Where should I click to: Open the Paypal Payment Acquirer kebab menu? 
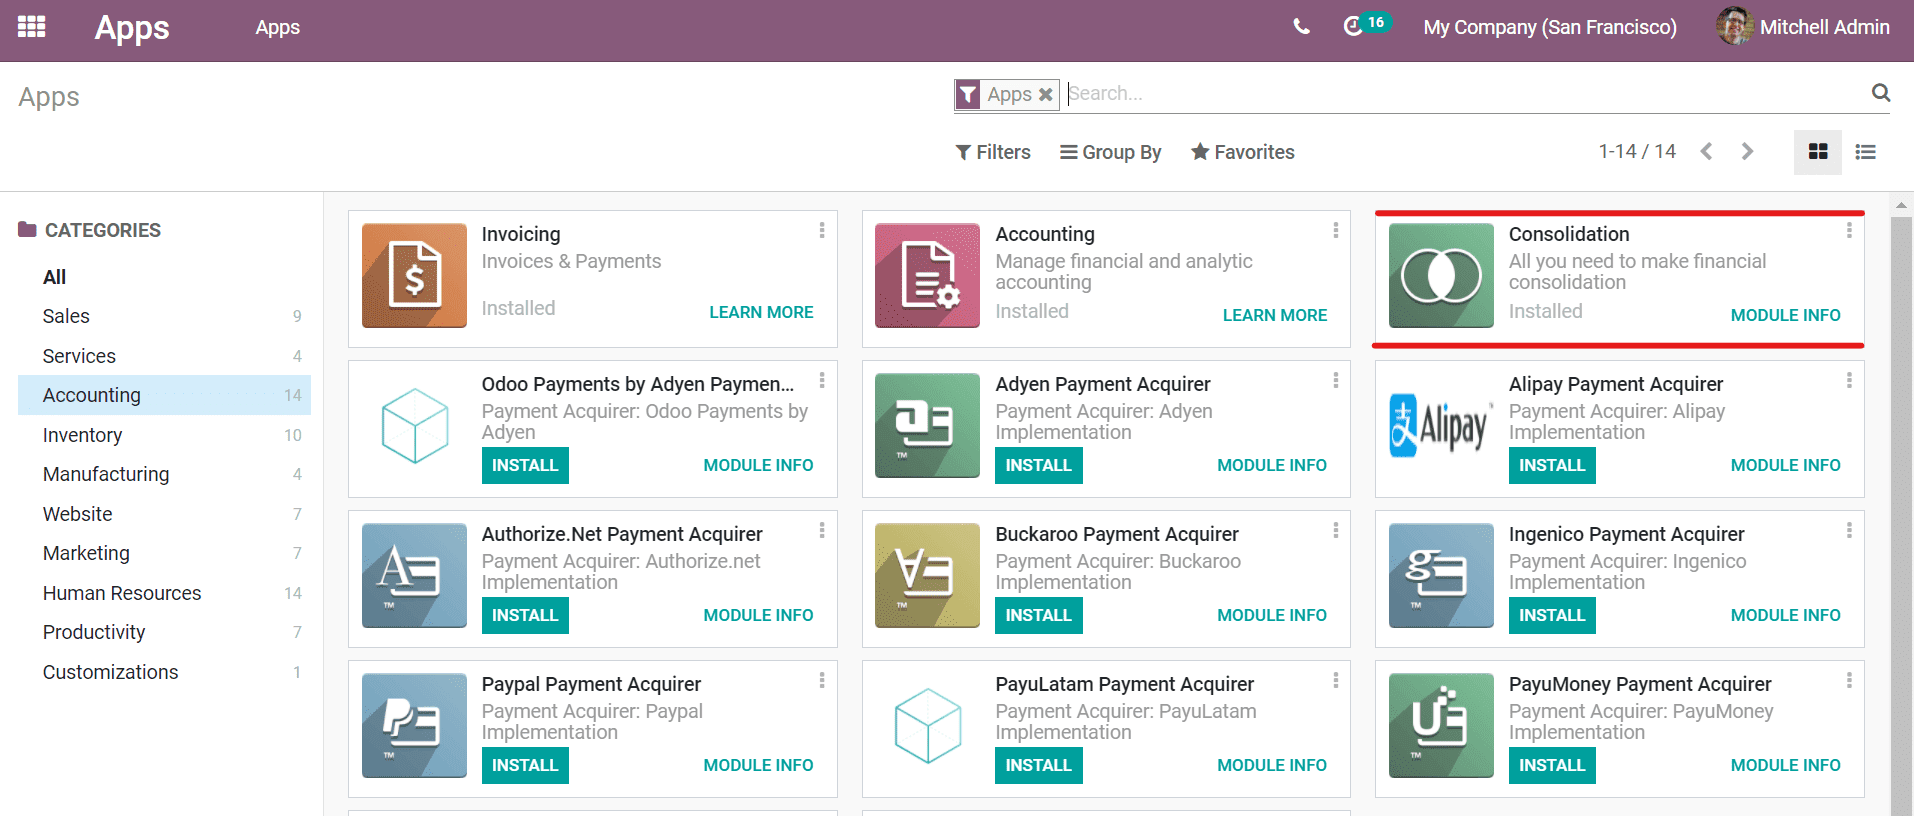pyautogui.click(x=822, y=680)
